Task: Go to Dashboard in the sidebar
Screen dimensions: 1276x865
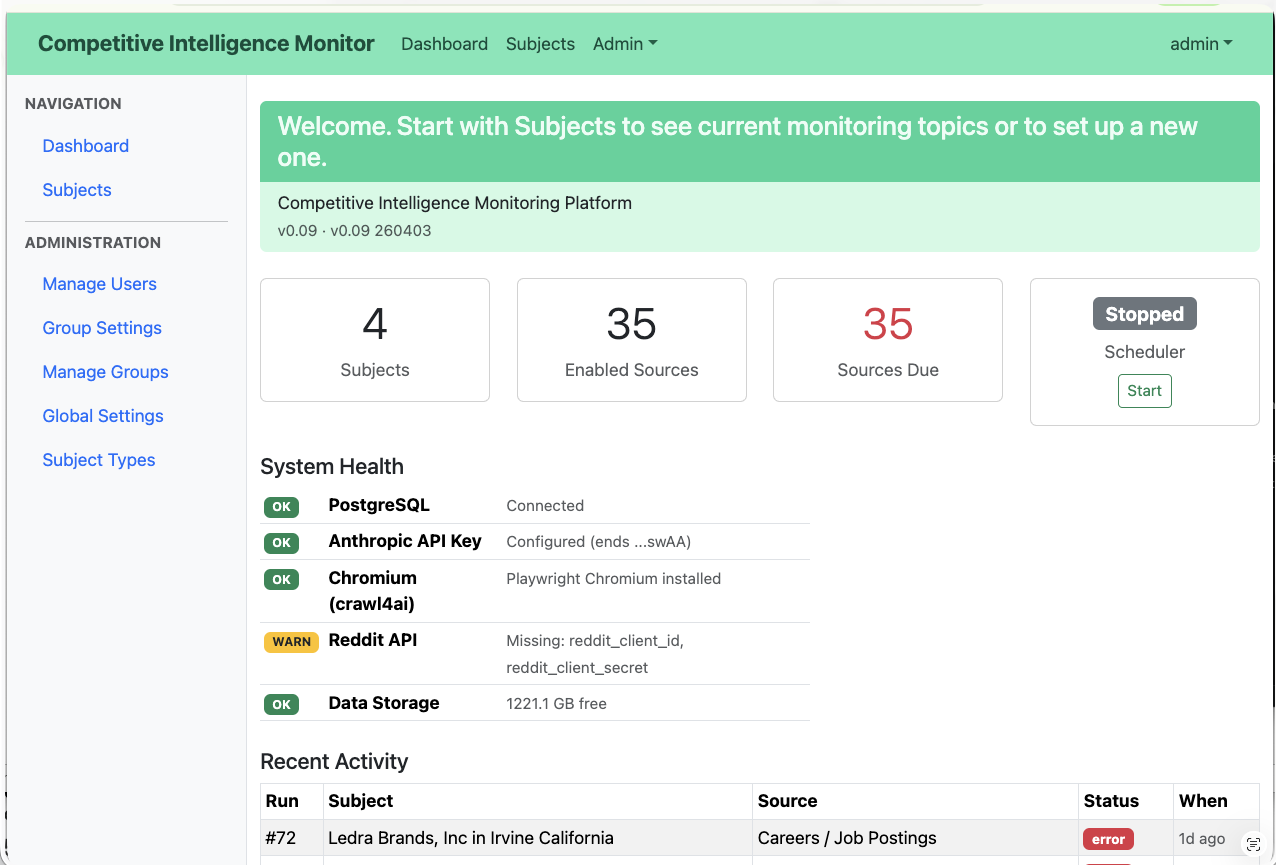Action: pos(85,146)
